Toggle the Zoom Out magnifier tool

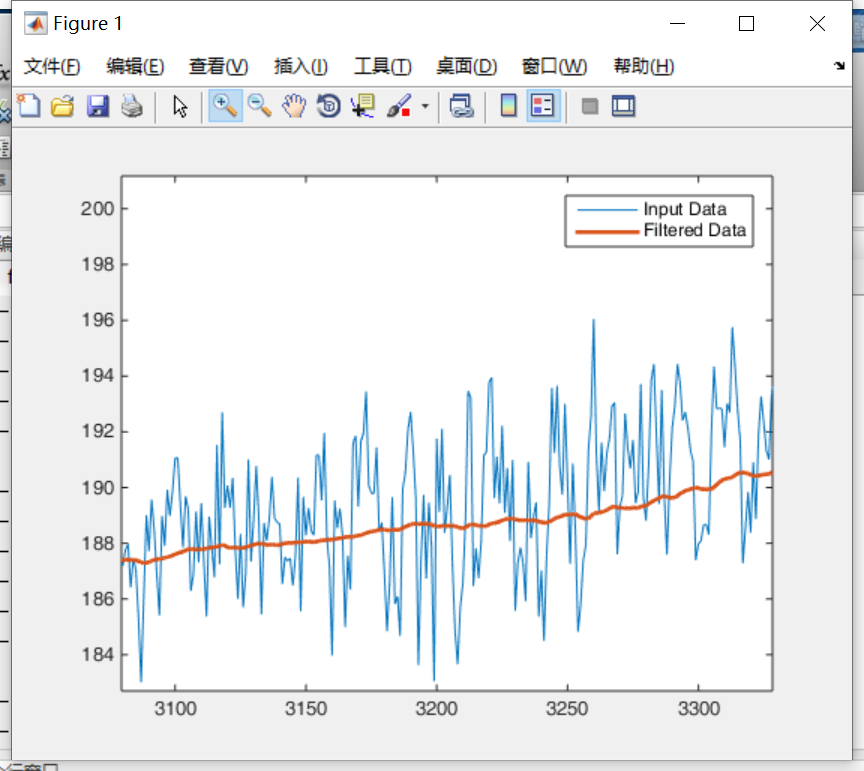pos(259,106)
